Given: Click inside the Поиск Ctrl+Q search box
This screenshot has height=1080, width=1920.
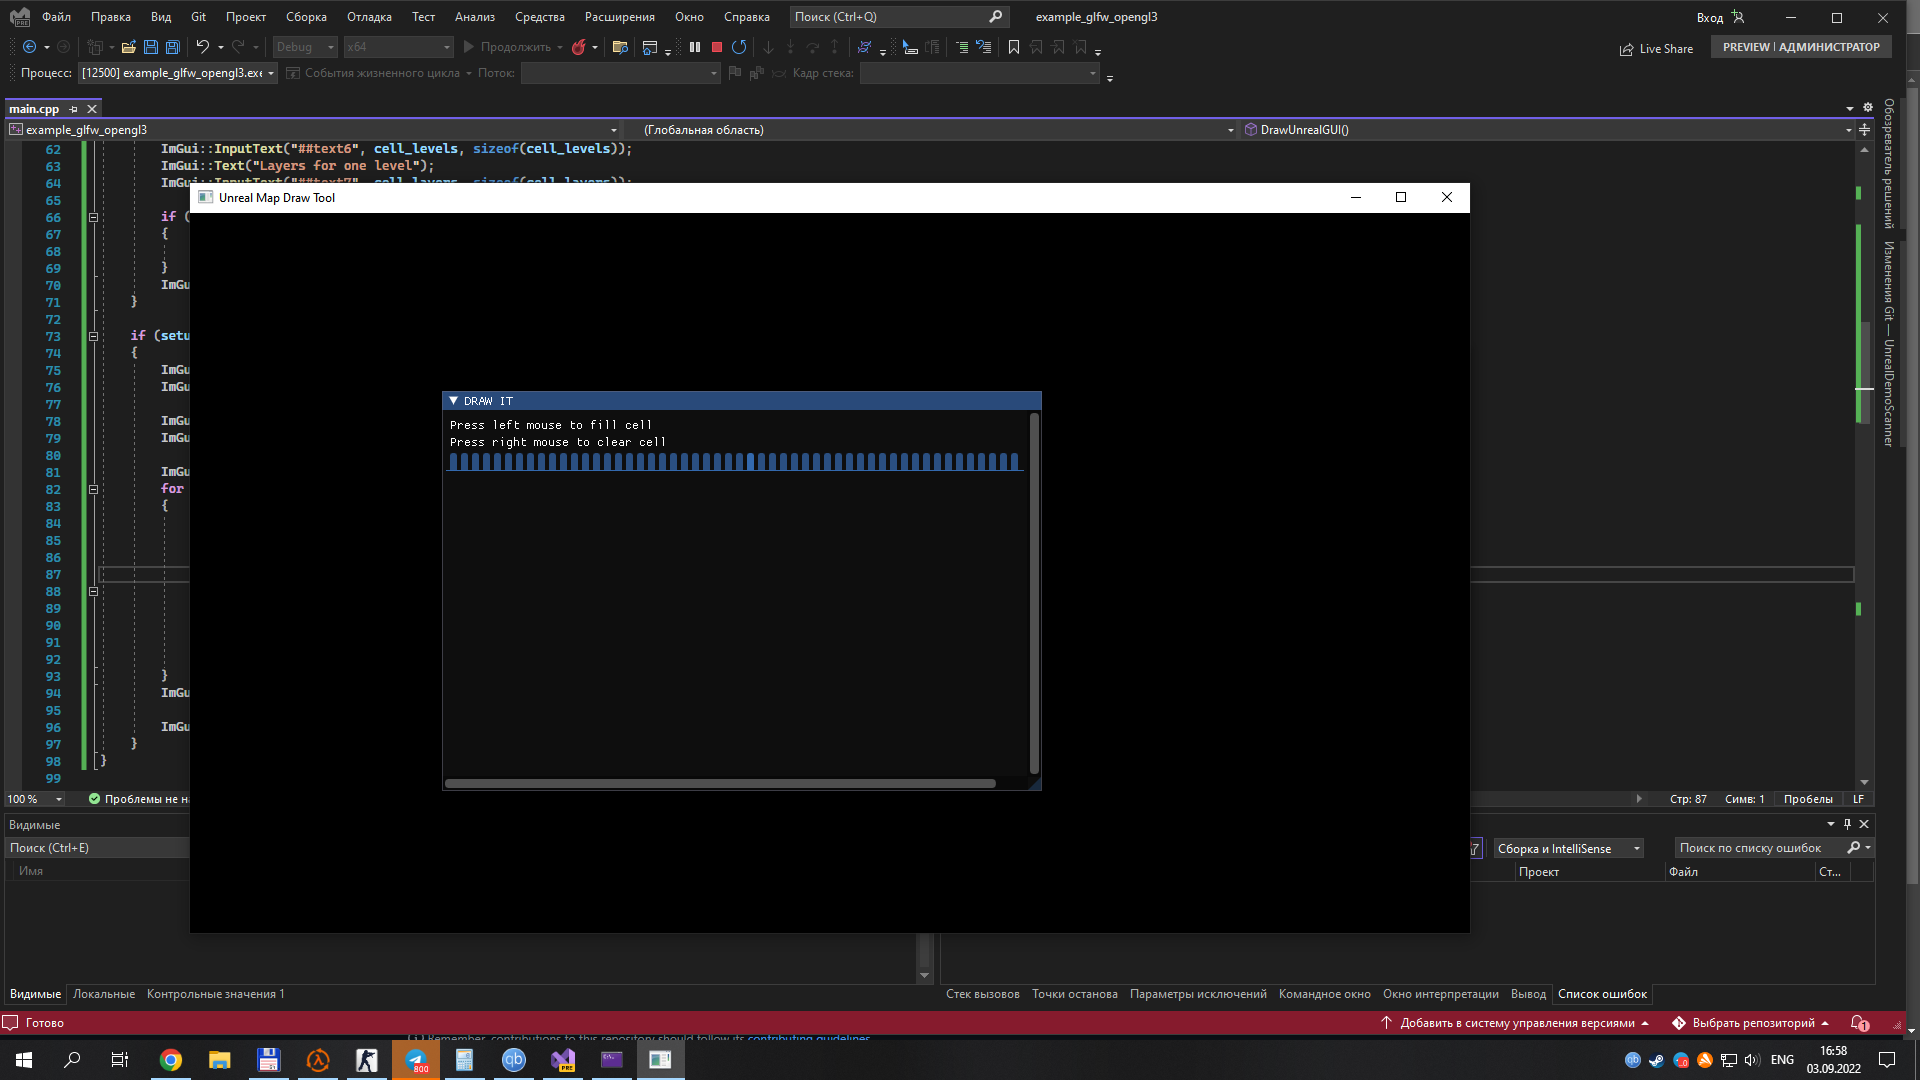Looking at the screenshot, I should coord(890,16).
